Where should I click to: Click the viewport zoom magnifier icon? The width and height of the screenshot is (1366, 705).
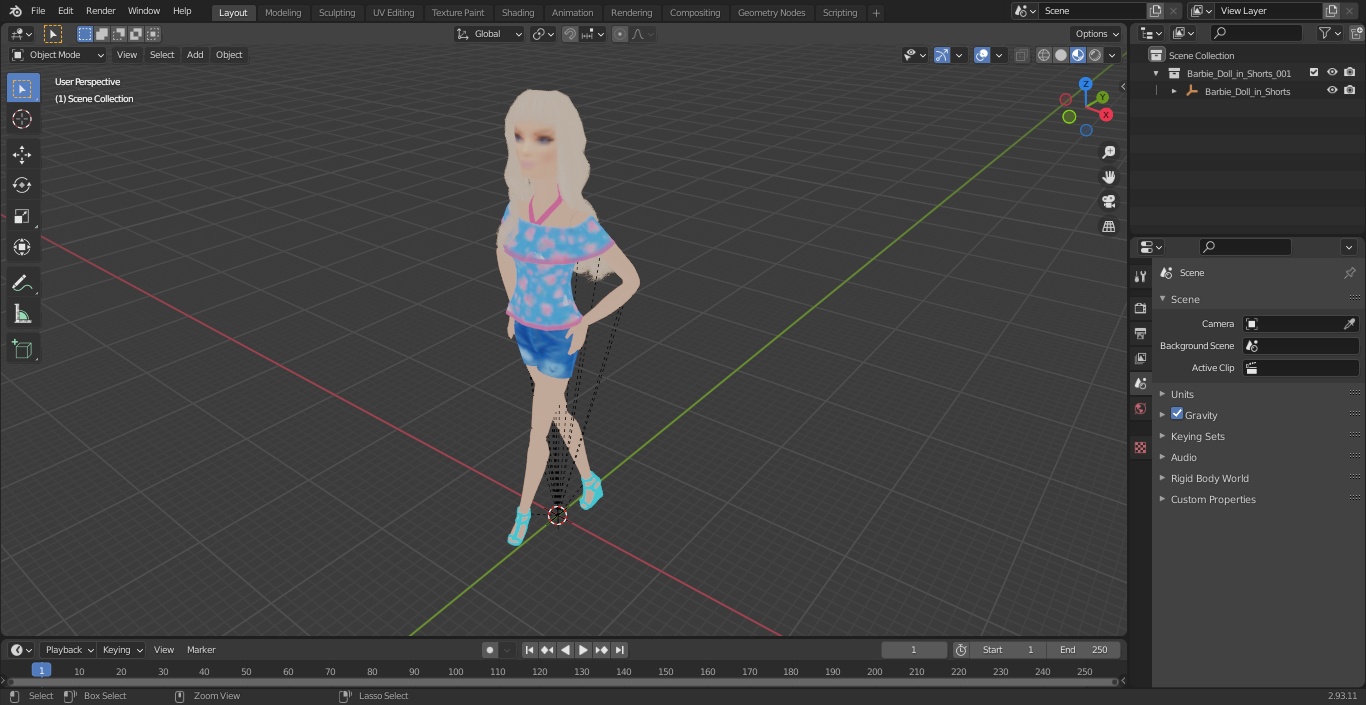tap(1108, 152)
